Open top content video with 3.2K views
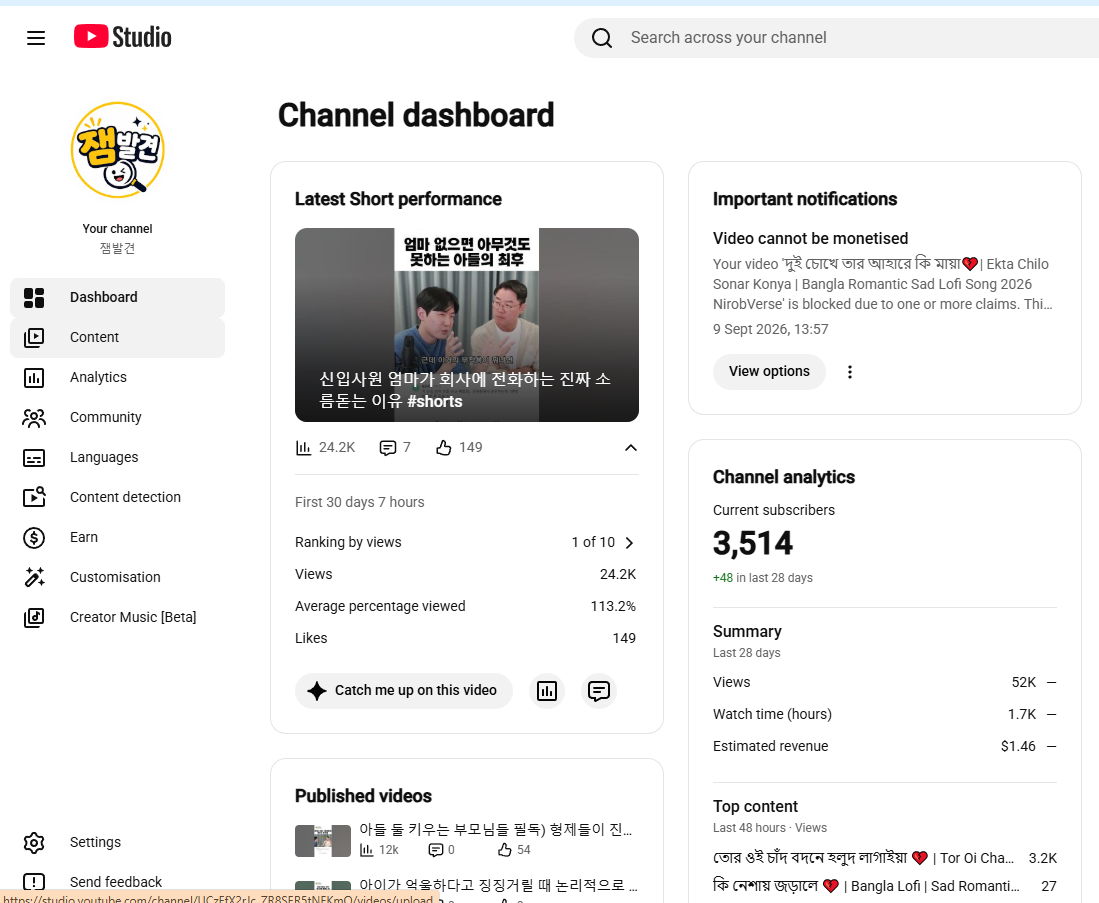Screen dimensions: 1099x903 point(885,858)
